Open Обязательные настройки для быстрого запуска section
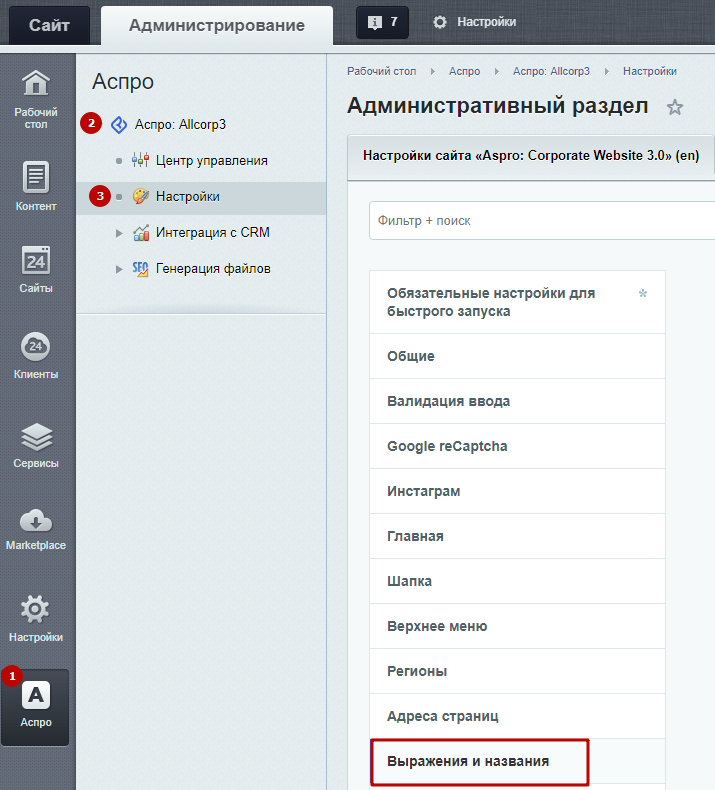 (x=517, y=302)
